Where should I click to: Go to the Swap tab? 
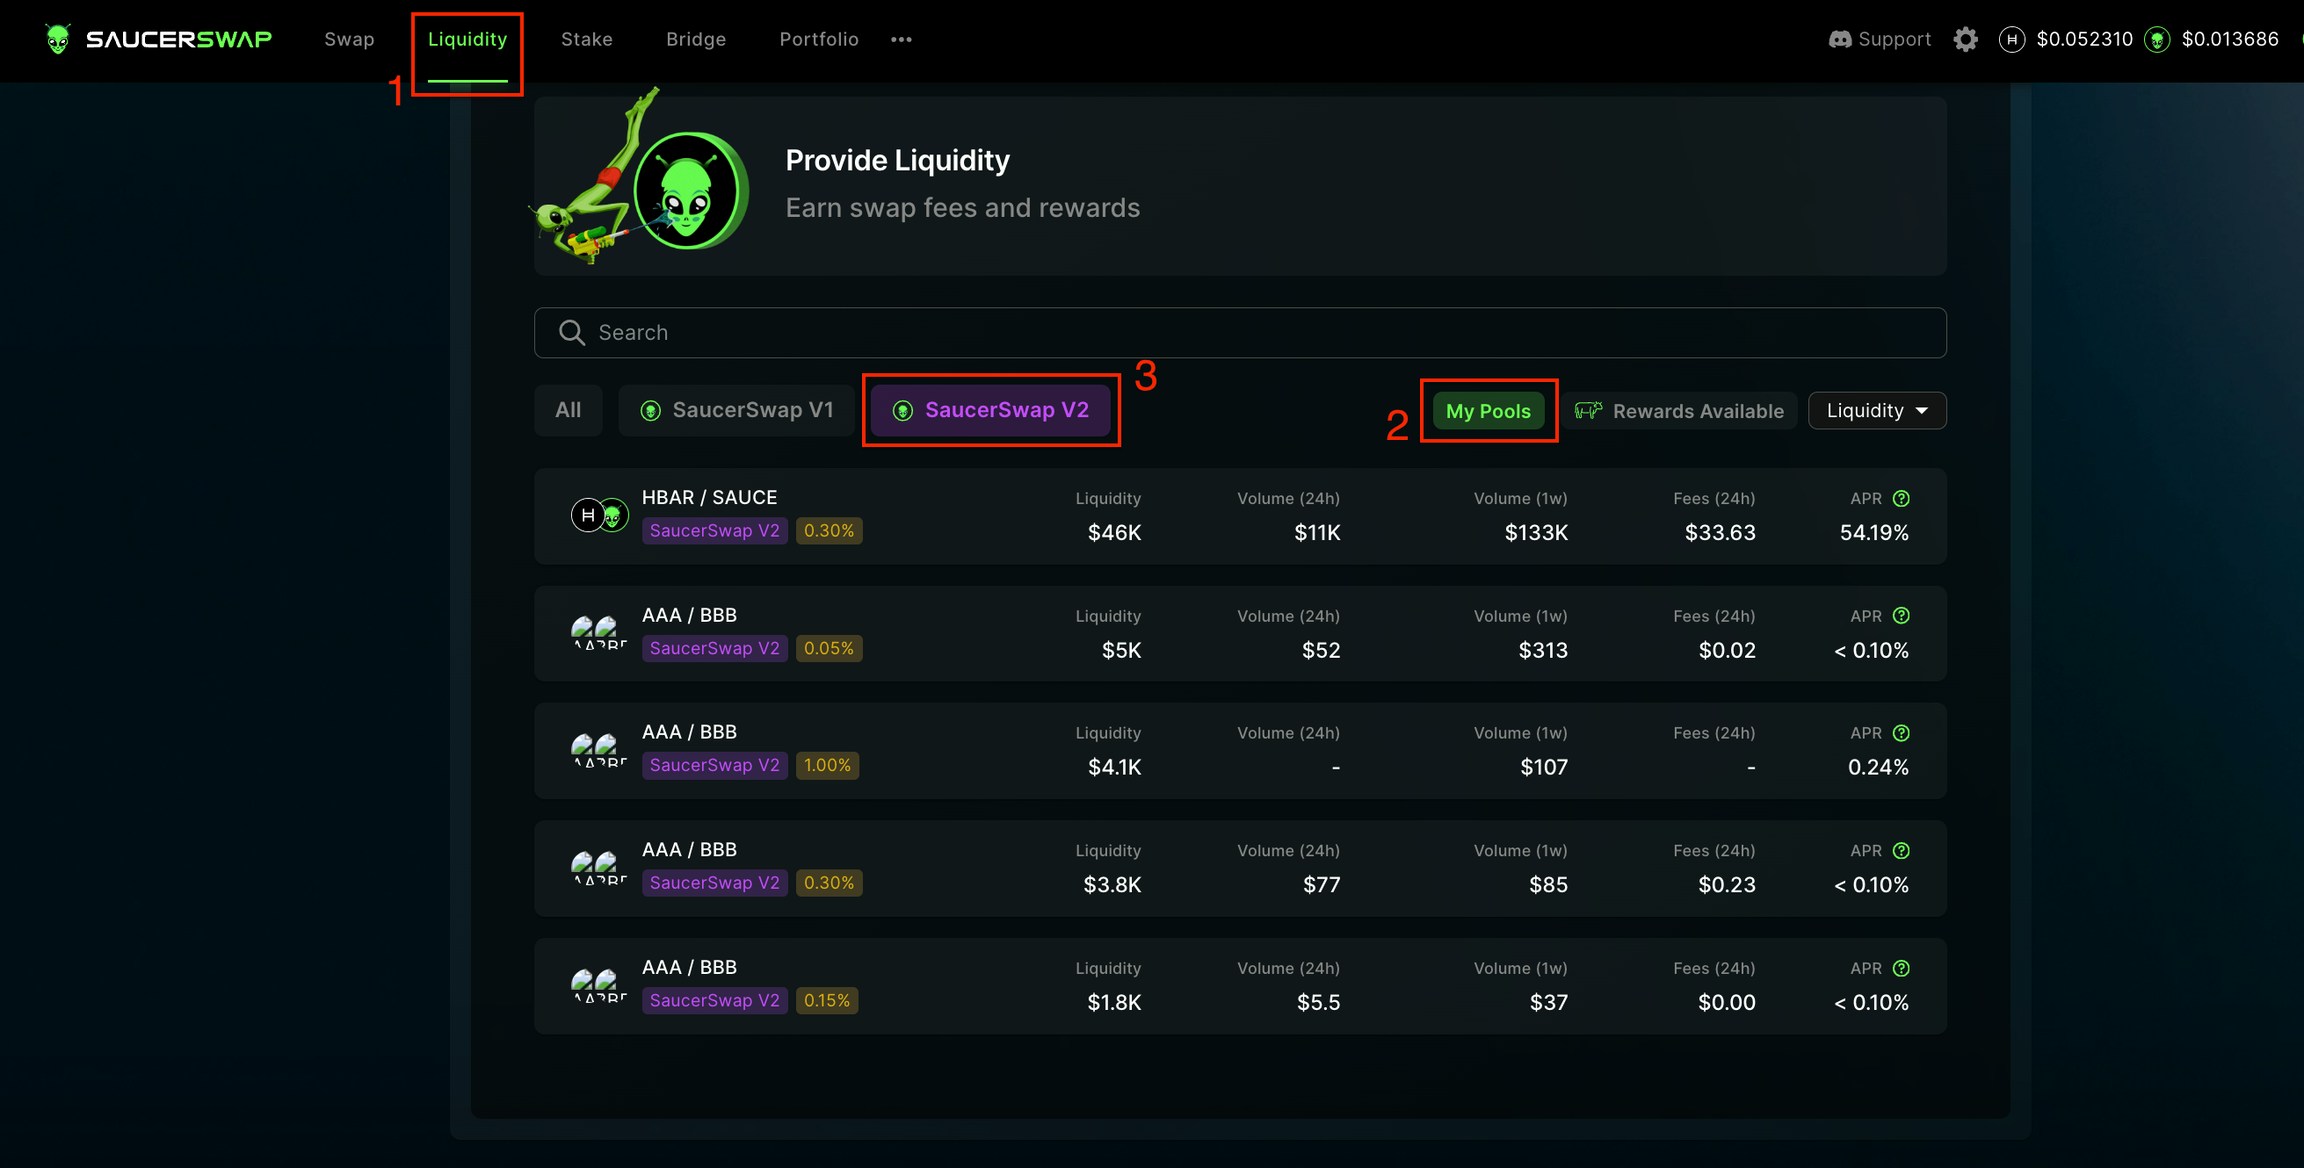pyautogui.click(x=349, y=39)
